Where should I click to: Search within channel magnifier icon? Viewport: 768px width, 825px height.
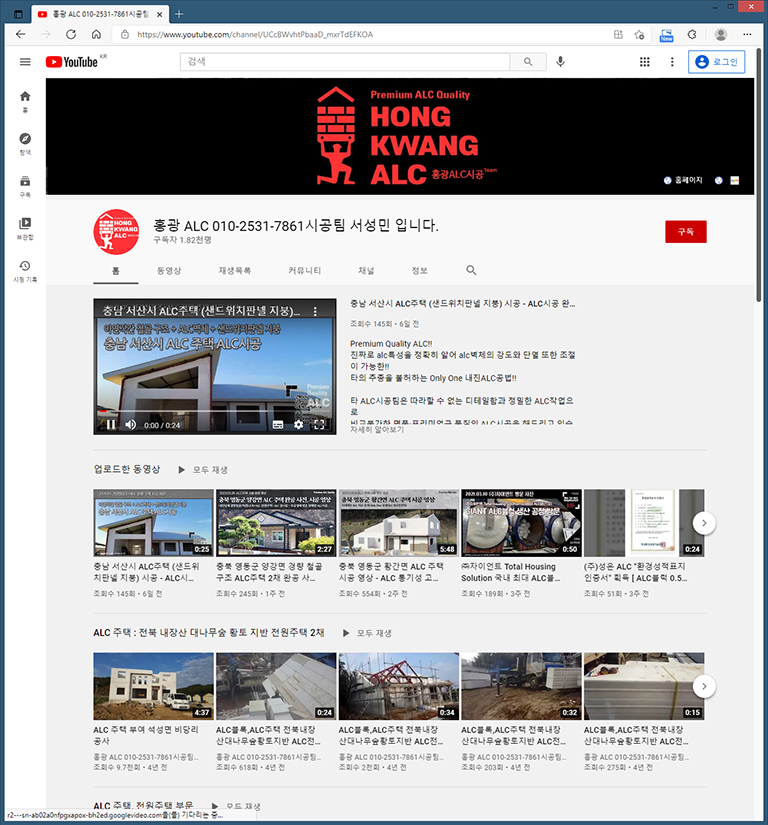coord(471,270)
